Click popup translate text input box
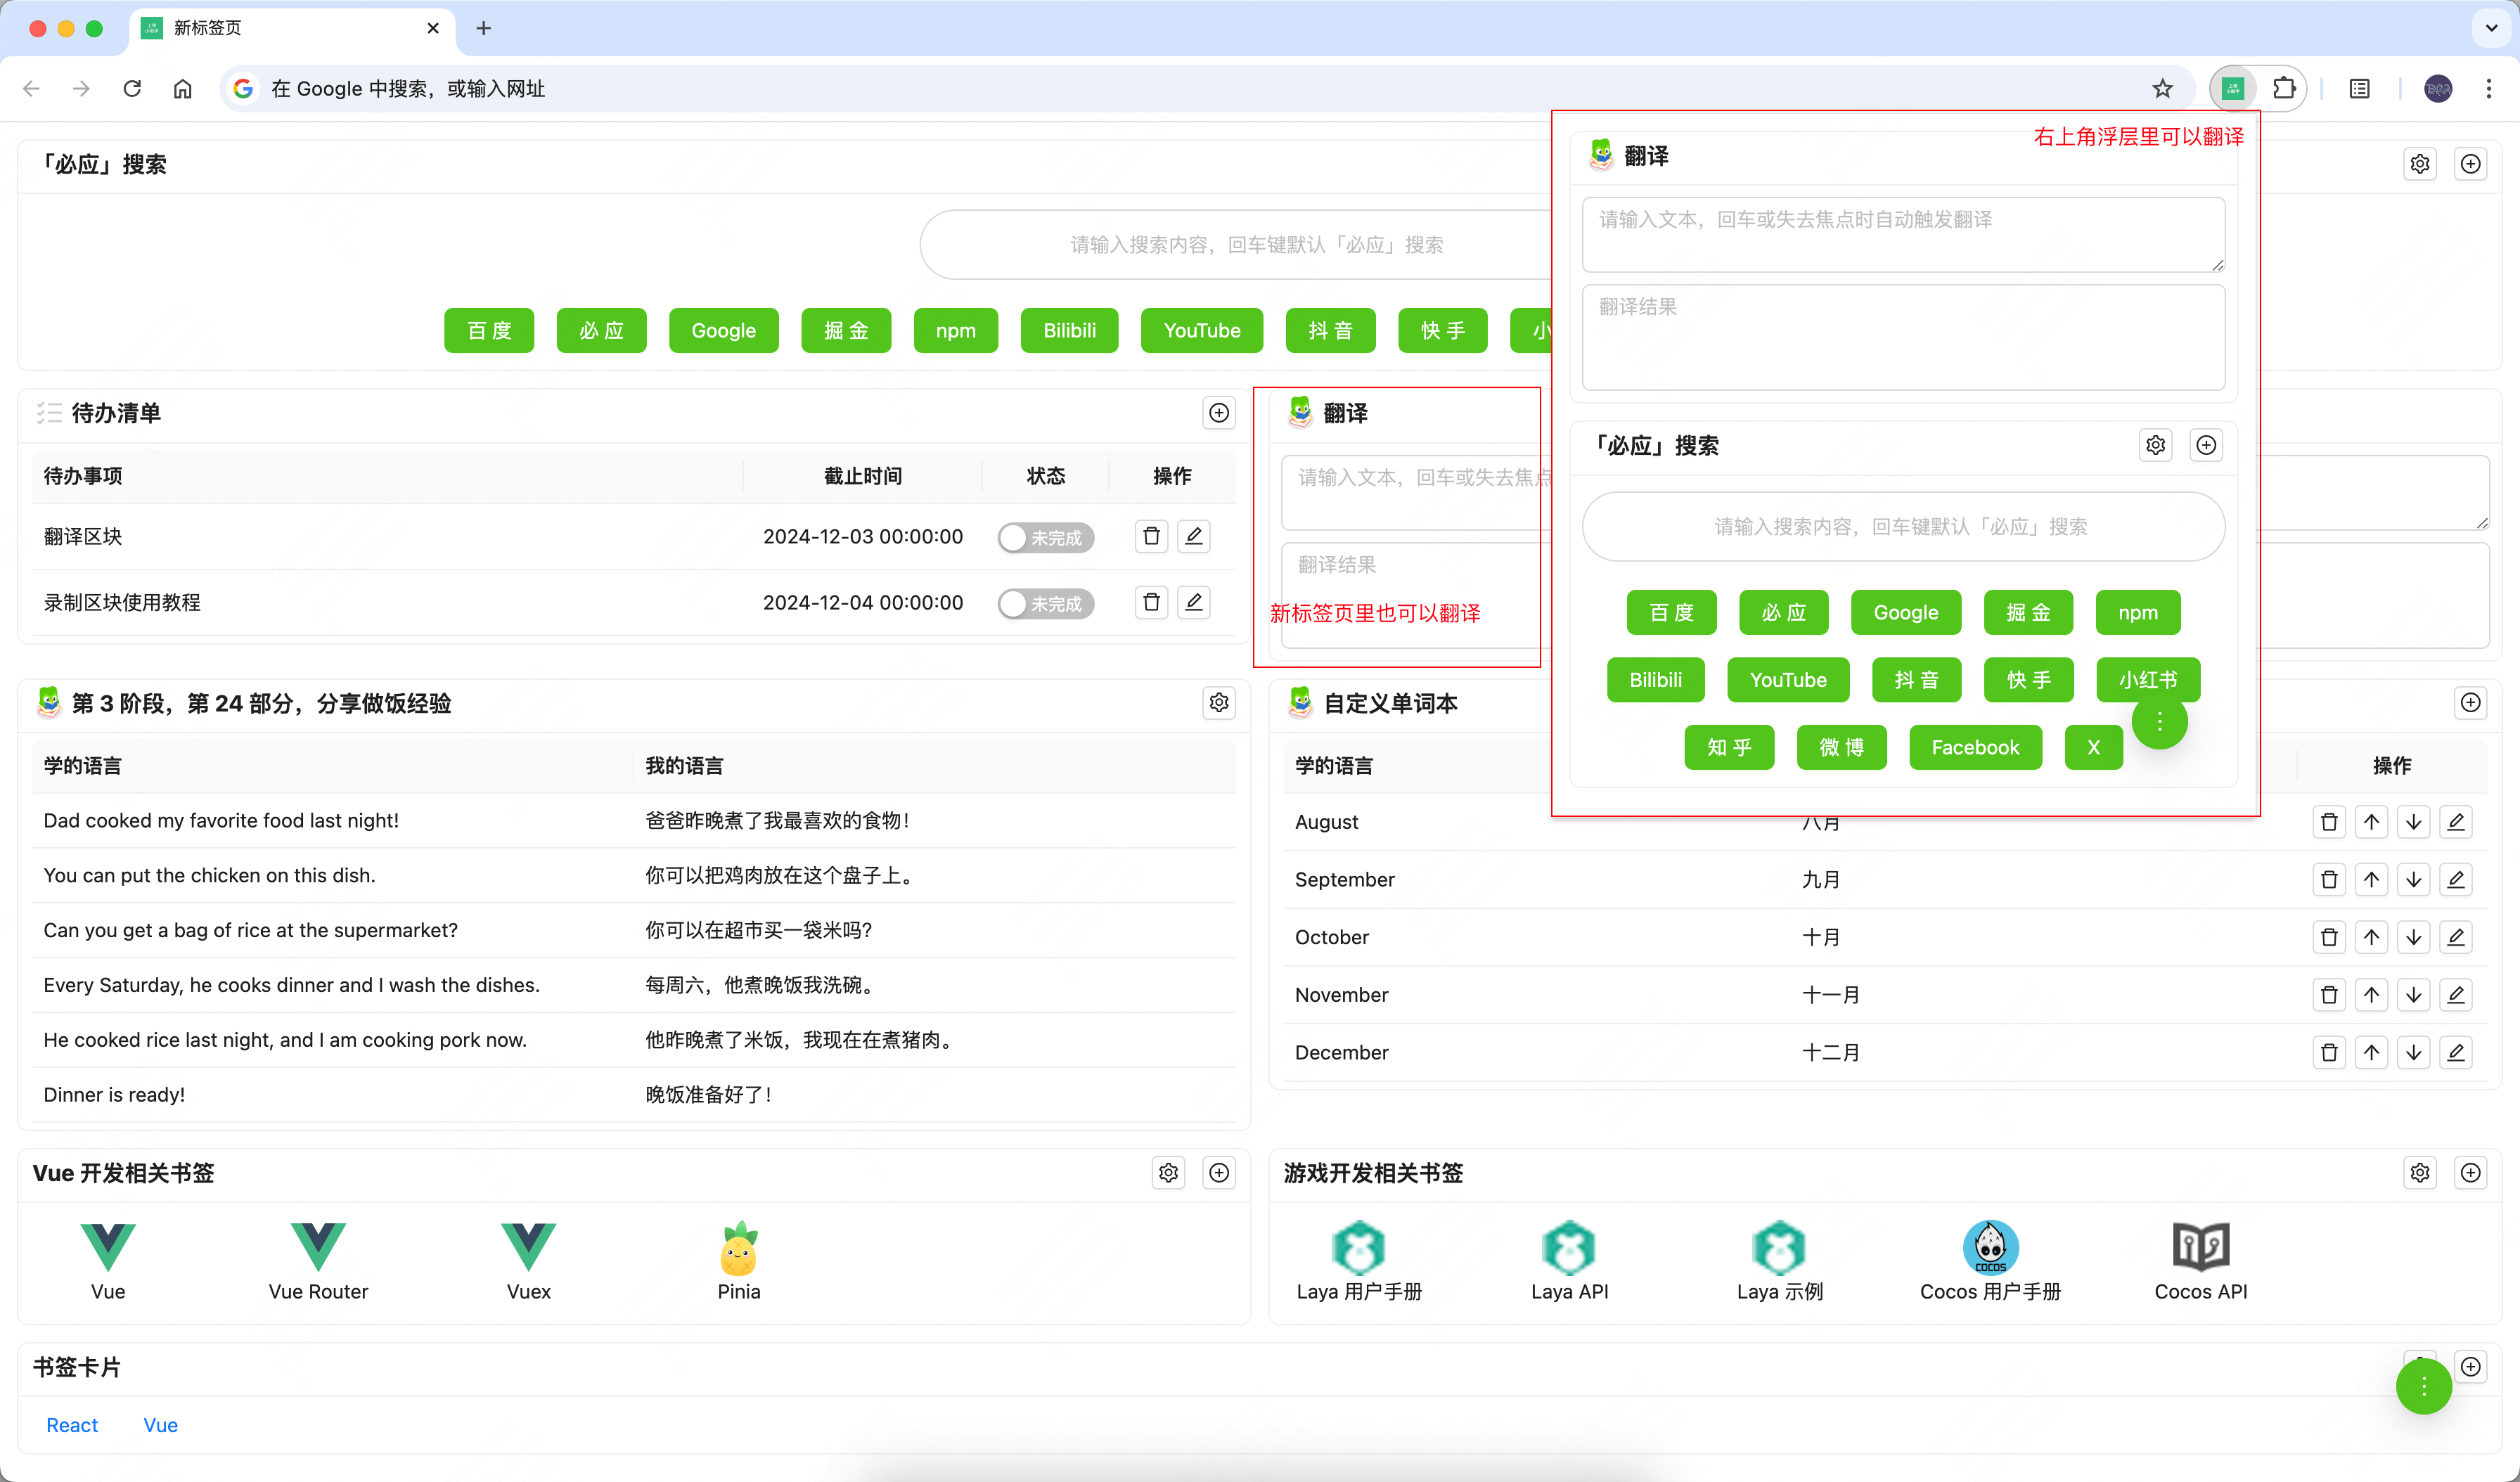This screenshot has height=1482, width=2520. (1904, 234)
